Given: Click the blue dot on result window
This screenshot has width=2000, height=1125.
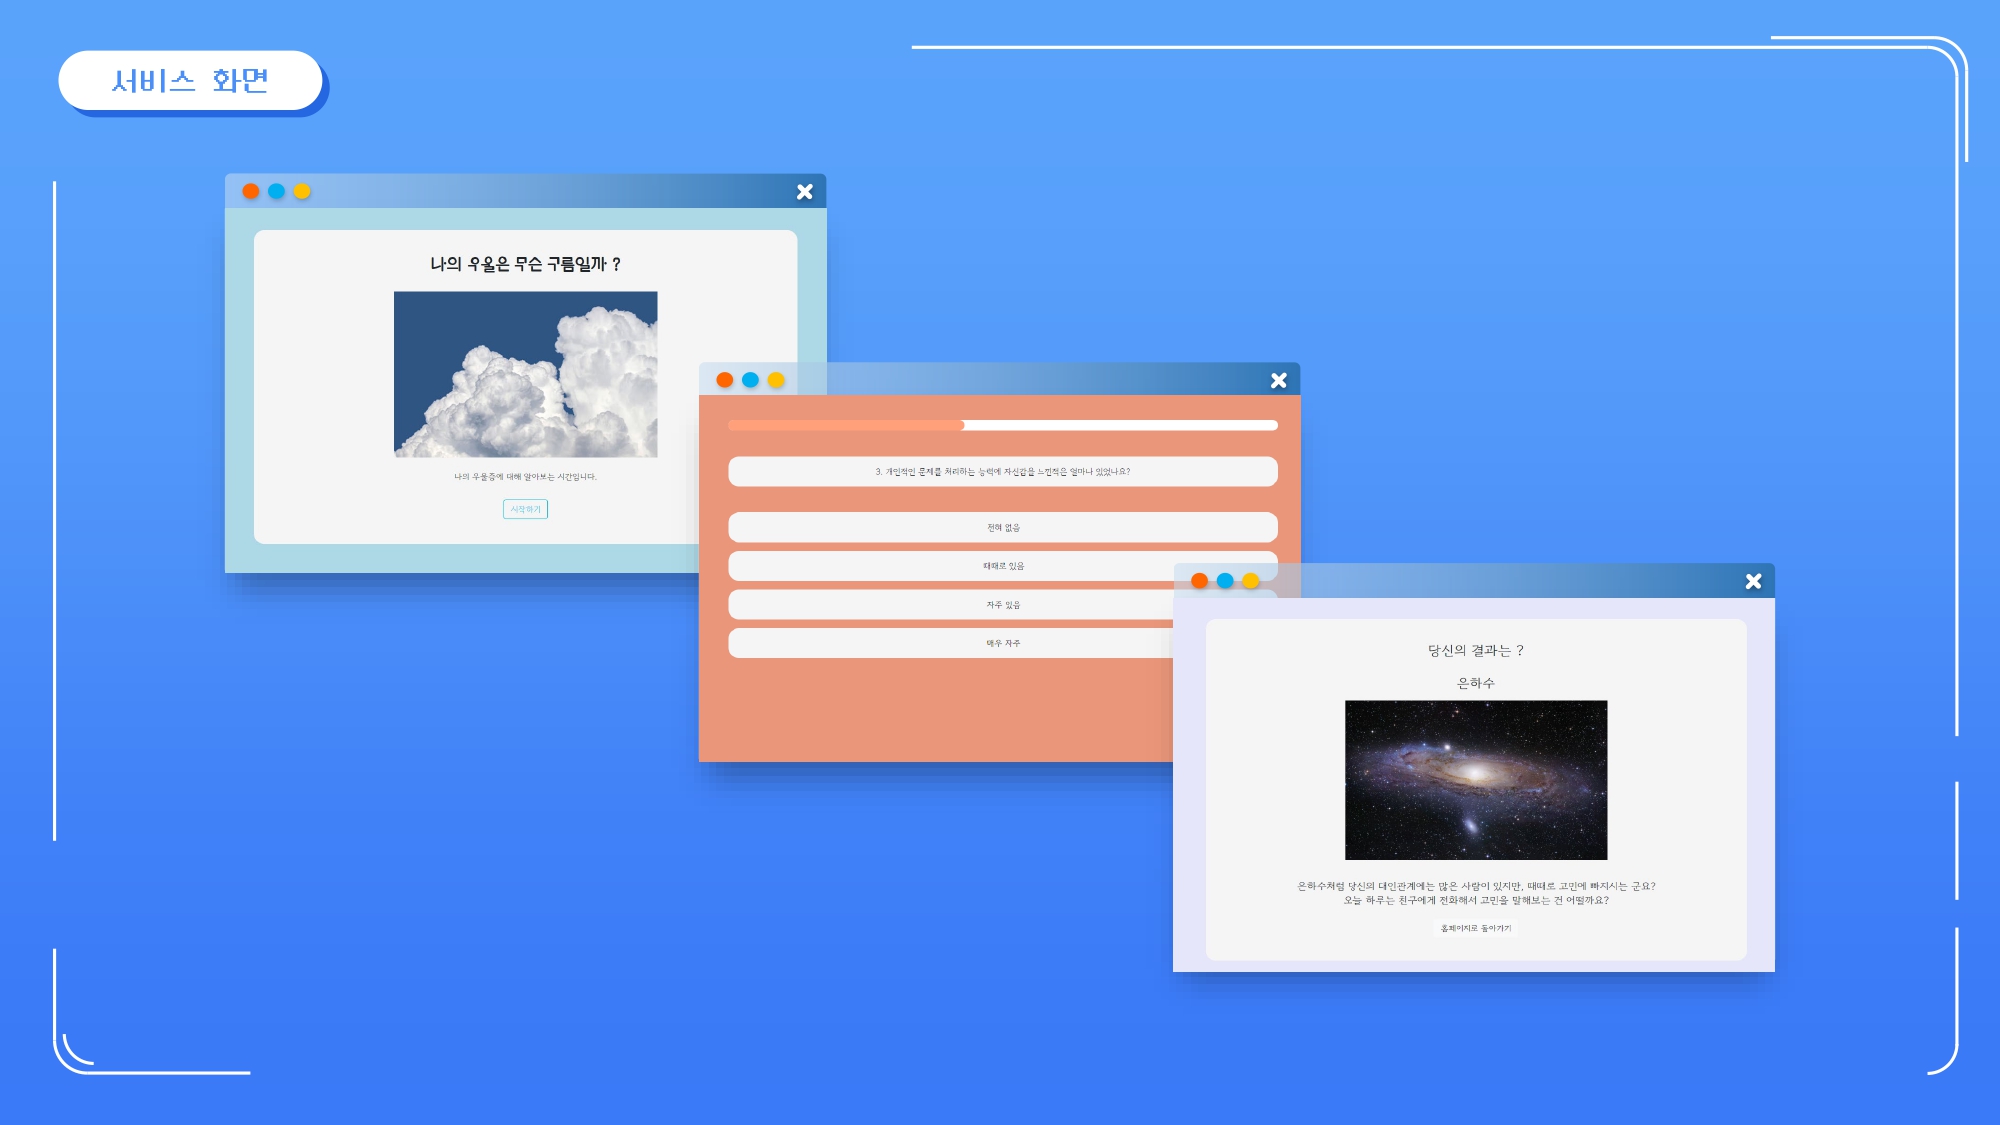Looking at the screenshot, I should coord(1225,581).
